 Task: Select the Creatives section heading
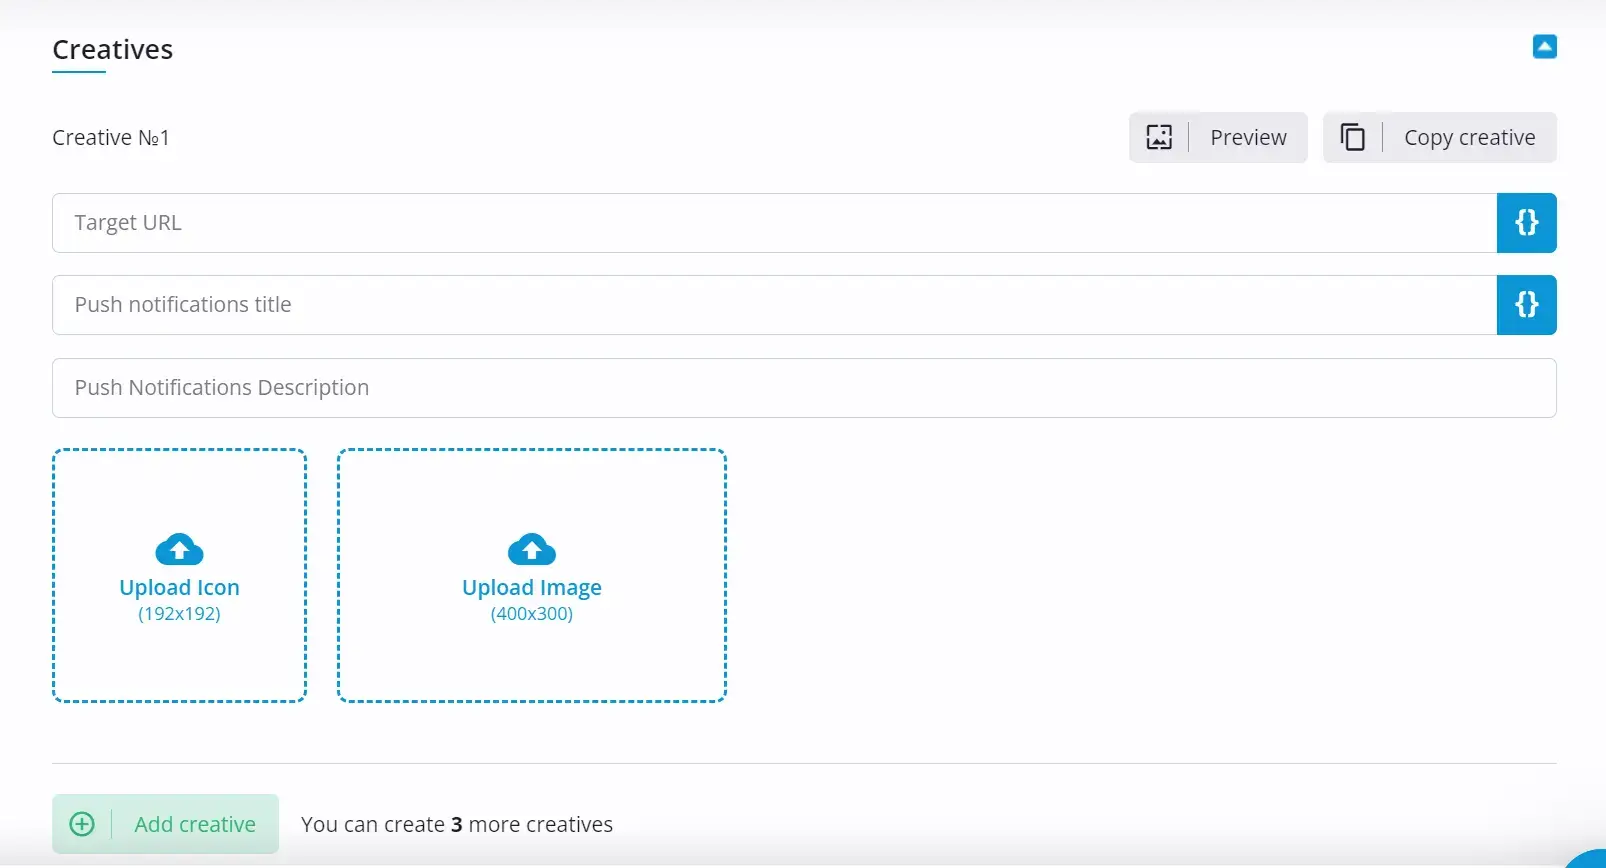point(113,50)
